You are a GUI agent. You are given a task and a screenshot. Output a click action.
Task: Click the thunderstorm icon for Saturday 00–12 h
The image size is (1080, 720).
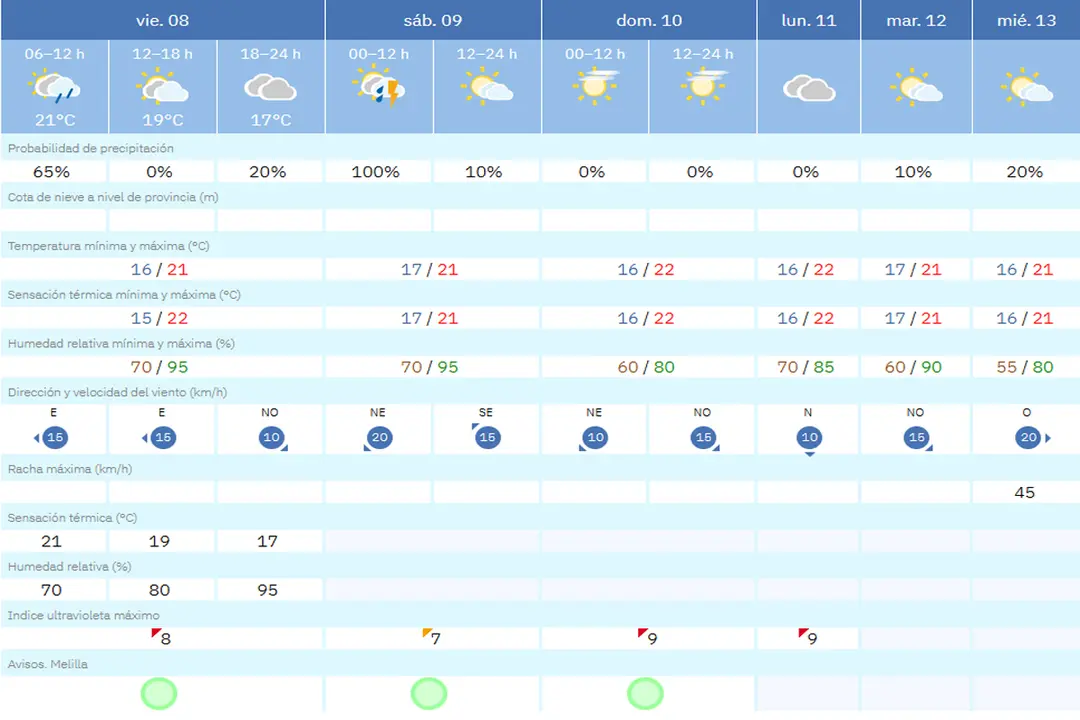pos(379,85)
